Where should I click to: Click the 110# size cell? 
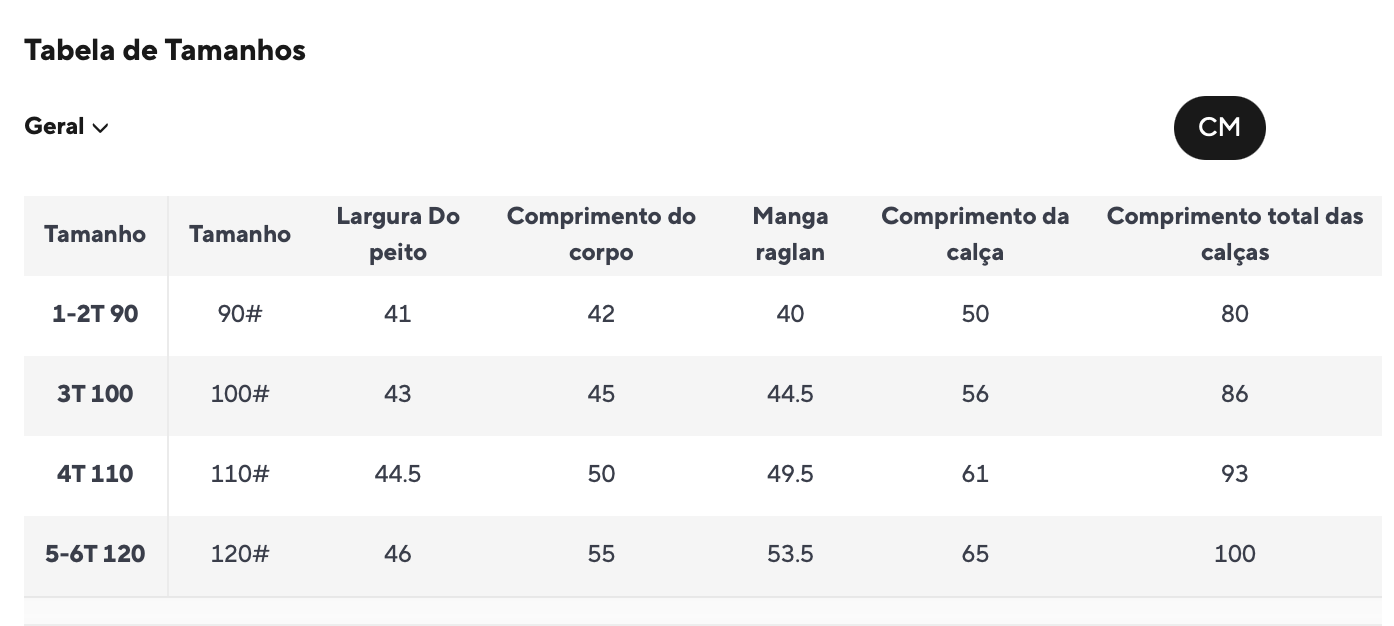click(x=240, y=474)
